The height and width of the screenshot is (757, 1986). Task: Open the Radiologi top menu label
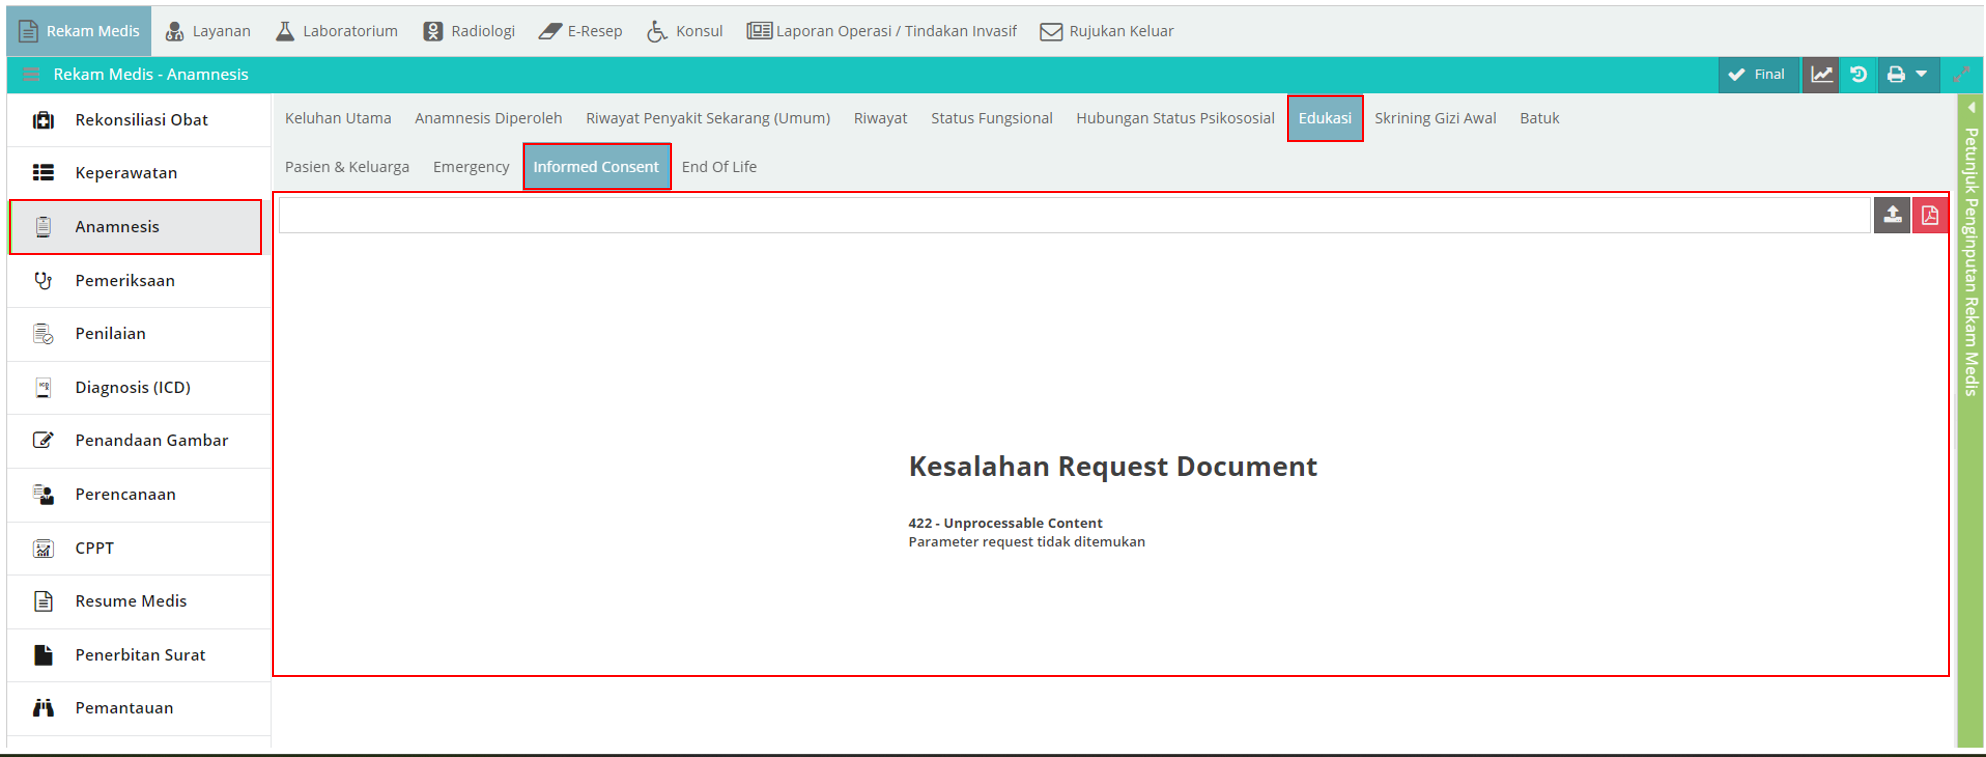tap(483, 31)
